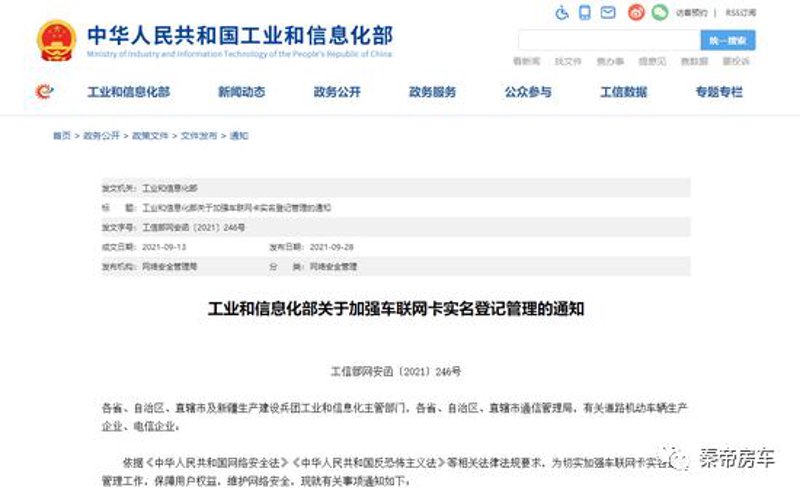Open the 政务公开 nav menu
This screenshot has width=800, height=494.
pyautogui.click(x=337, y=92)
